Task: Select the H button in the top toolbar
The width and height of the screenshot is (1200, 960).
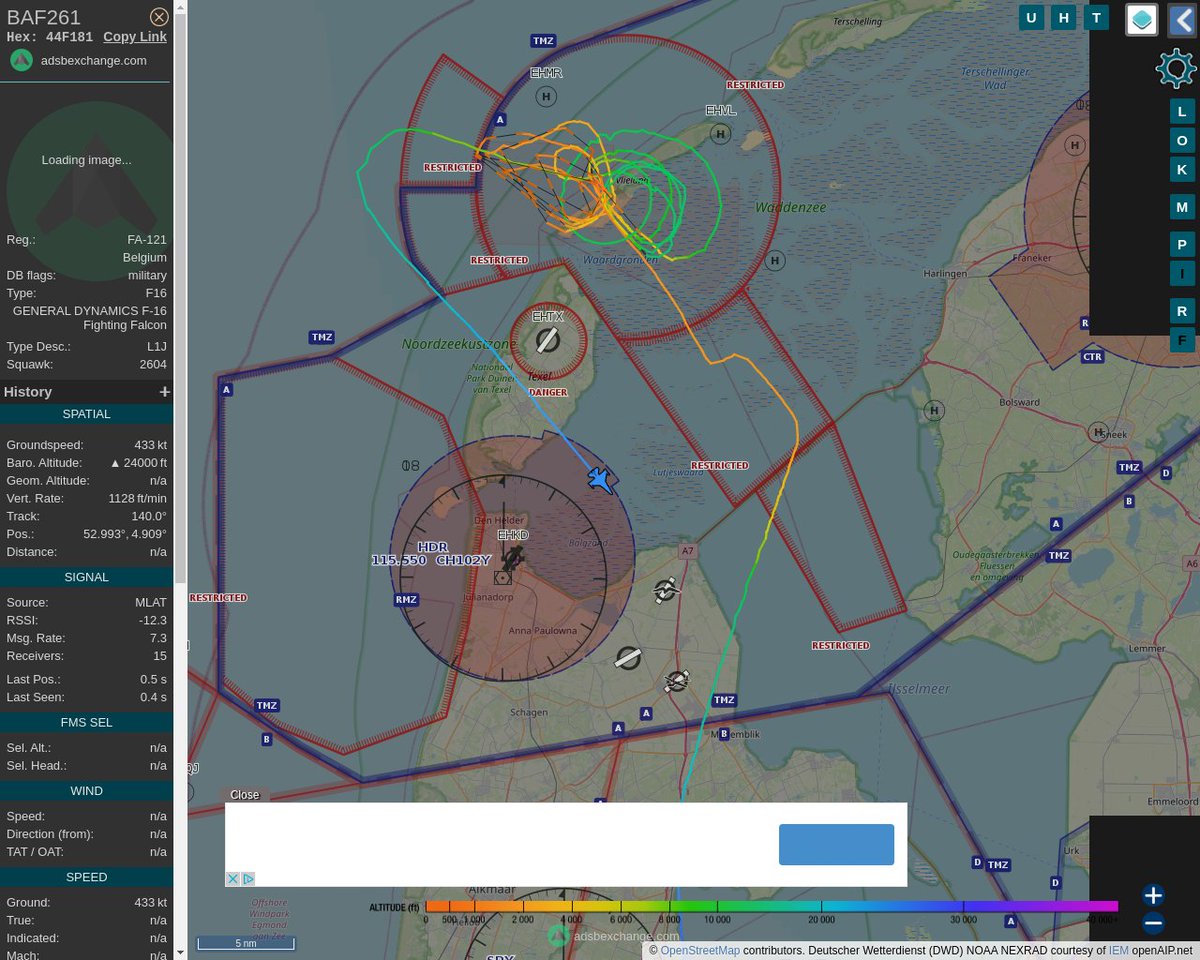Action: tap(1063, 17)
